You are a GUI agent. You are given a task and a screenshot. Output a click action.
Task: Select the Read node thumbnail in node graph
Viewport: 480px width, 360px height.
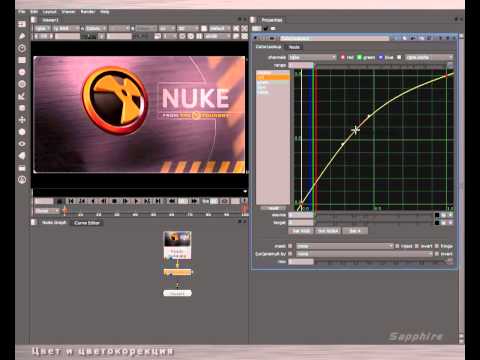[177, 245]
